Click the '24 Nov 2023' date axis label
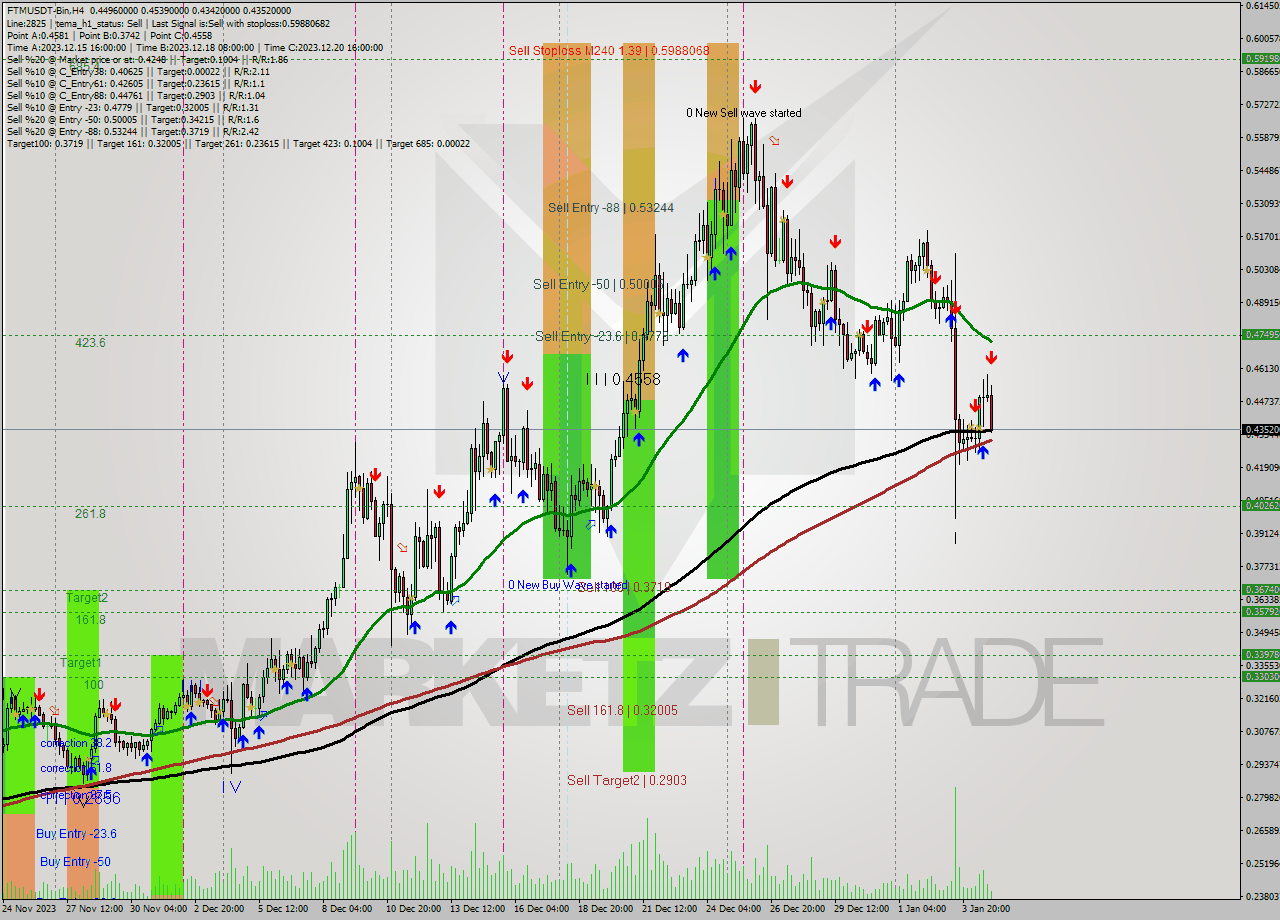The height and width of the screenshot is (920, 1280). 29,909
